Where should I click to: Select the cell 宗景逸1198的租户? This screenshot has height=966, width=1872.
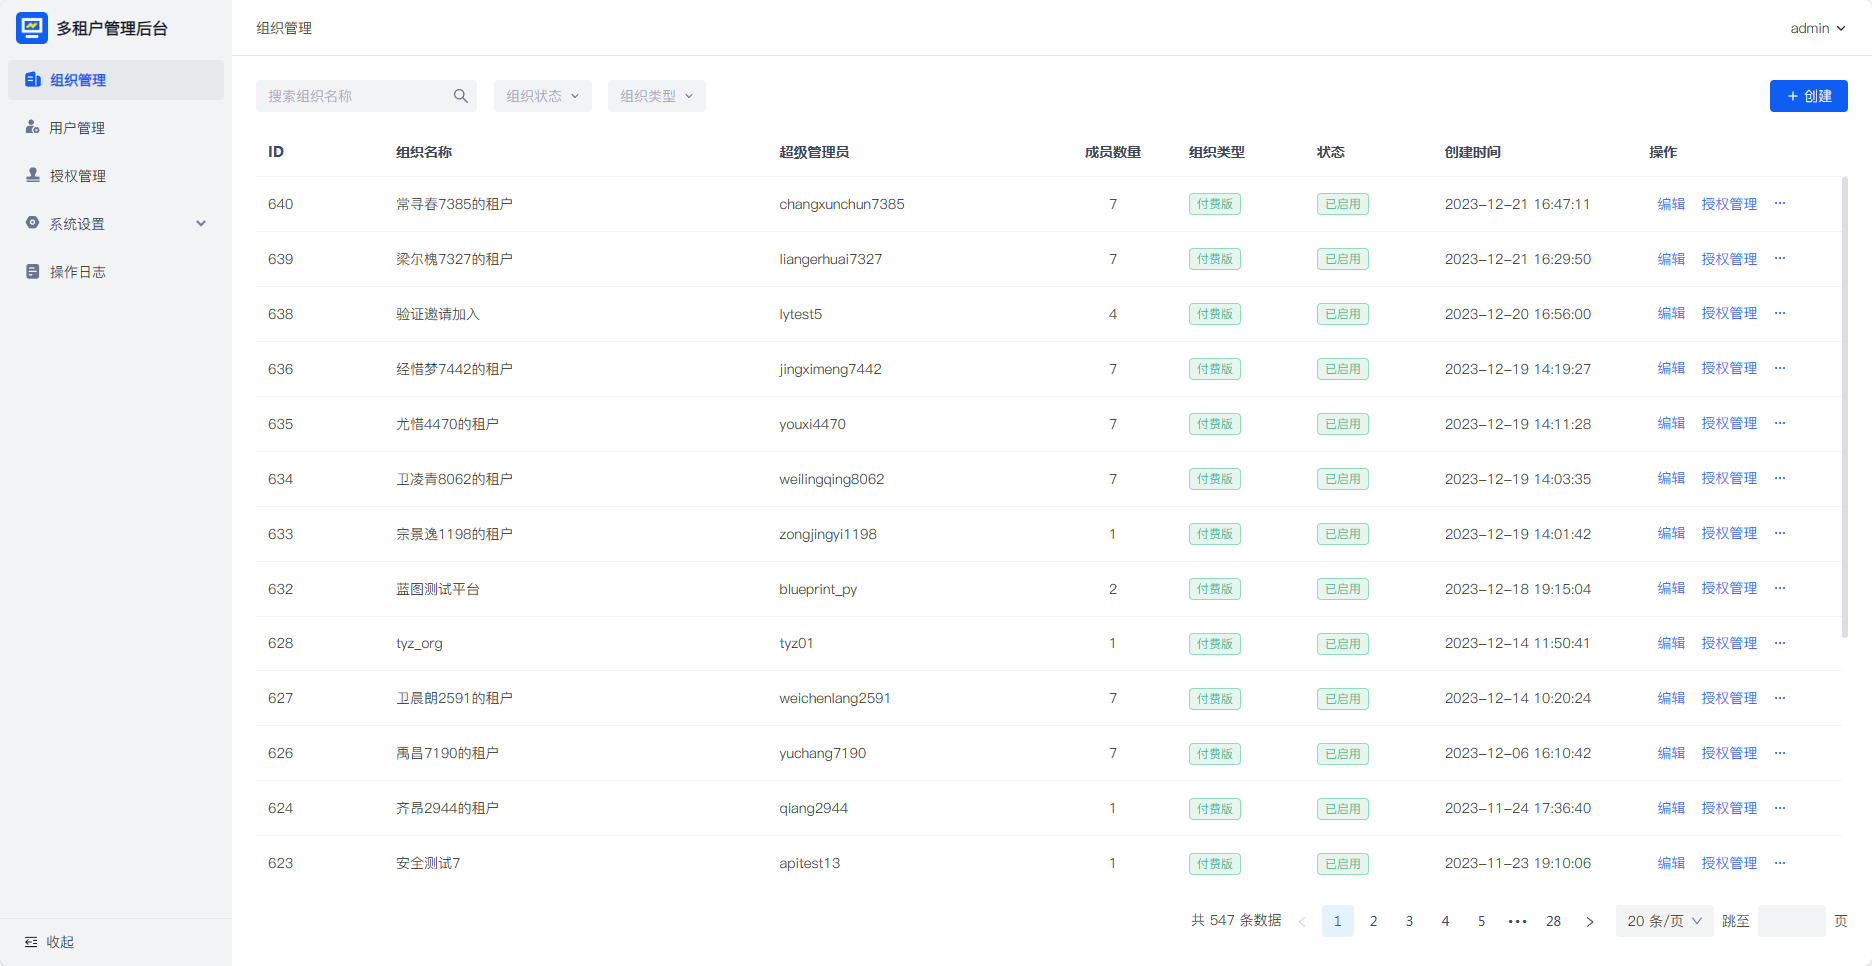tap(454, 534)
